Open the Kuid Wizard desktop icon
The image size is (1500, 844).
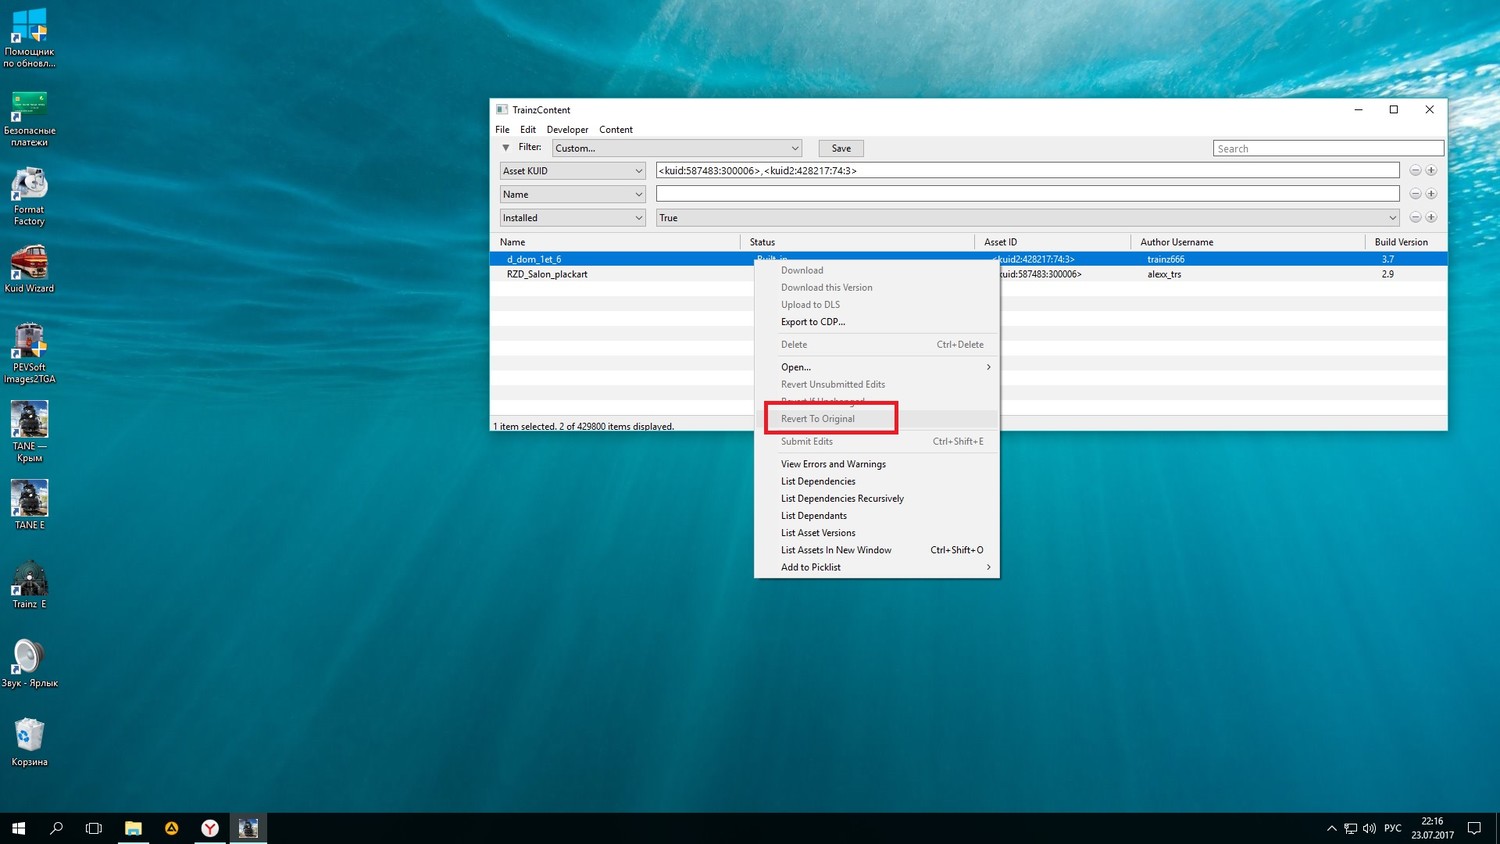click(29, 267)
